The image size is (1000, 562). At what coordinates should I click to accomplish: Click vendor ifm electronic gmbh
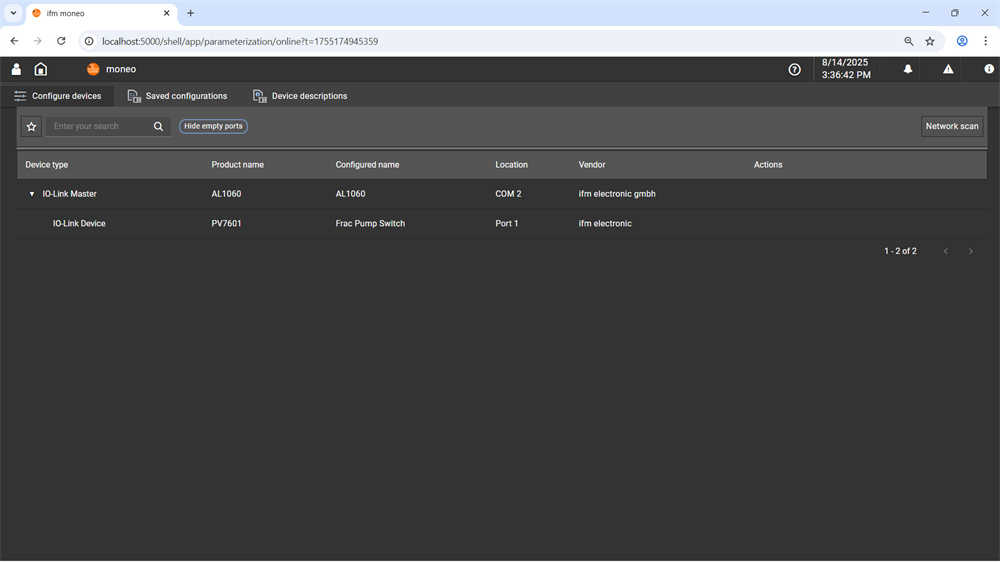click(617, 194)
